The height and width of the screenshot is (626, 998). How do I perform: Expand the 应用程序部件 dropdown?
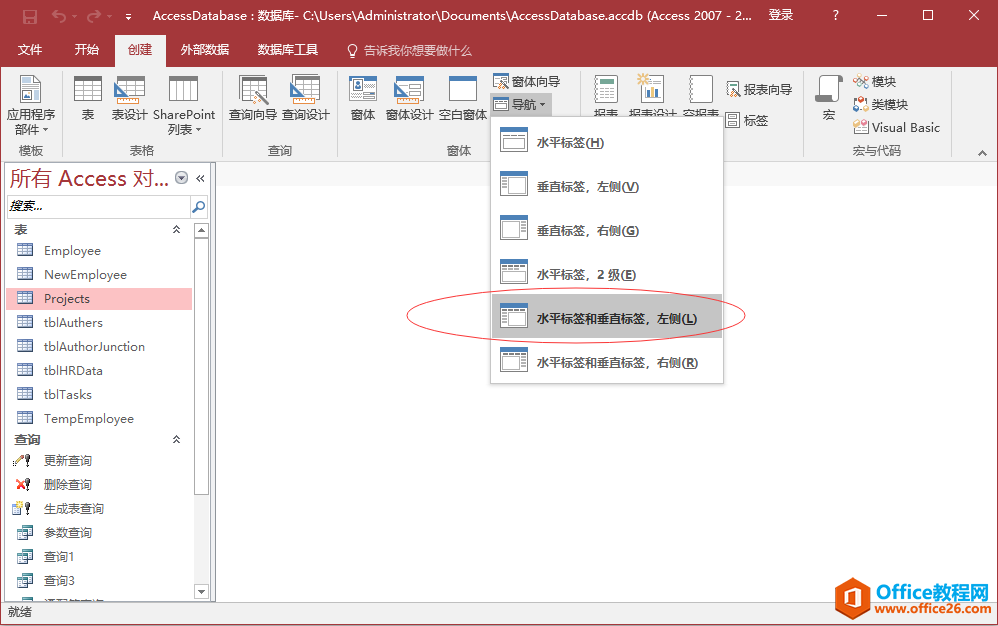tap(31, 108)
